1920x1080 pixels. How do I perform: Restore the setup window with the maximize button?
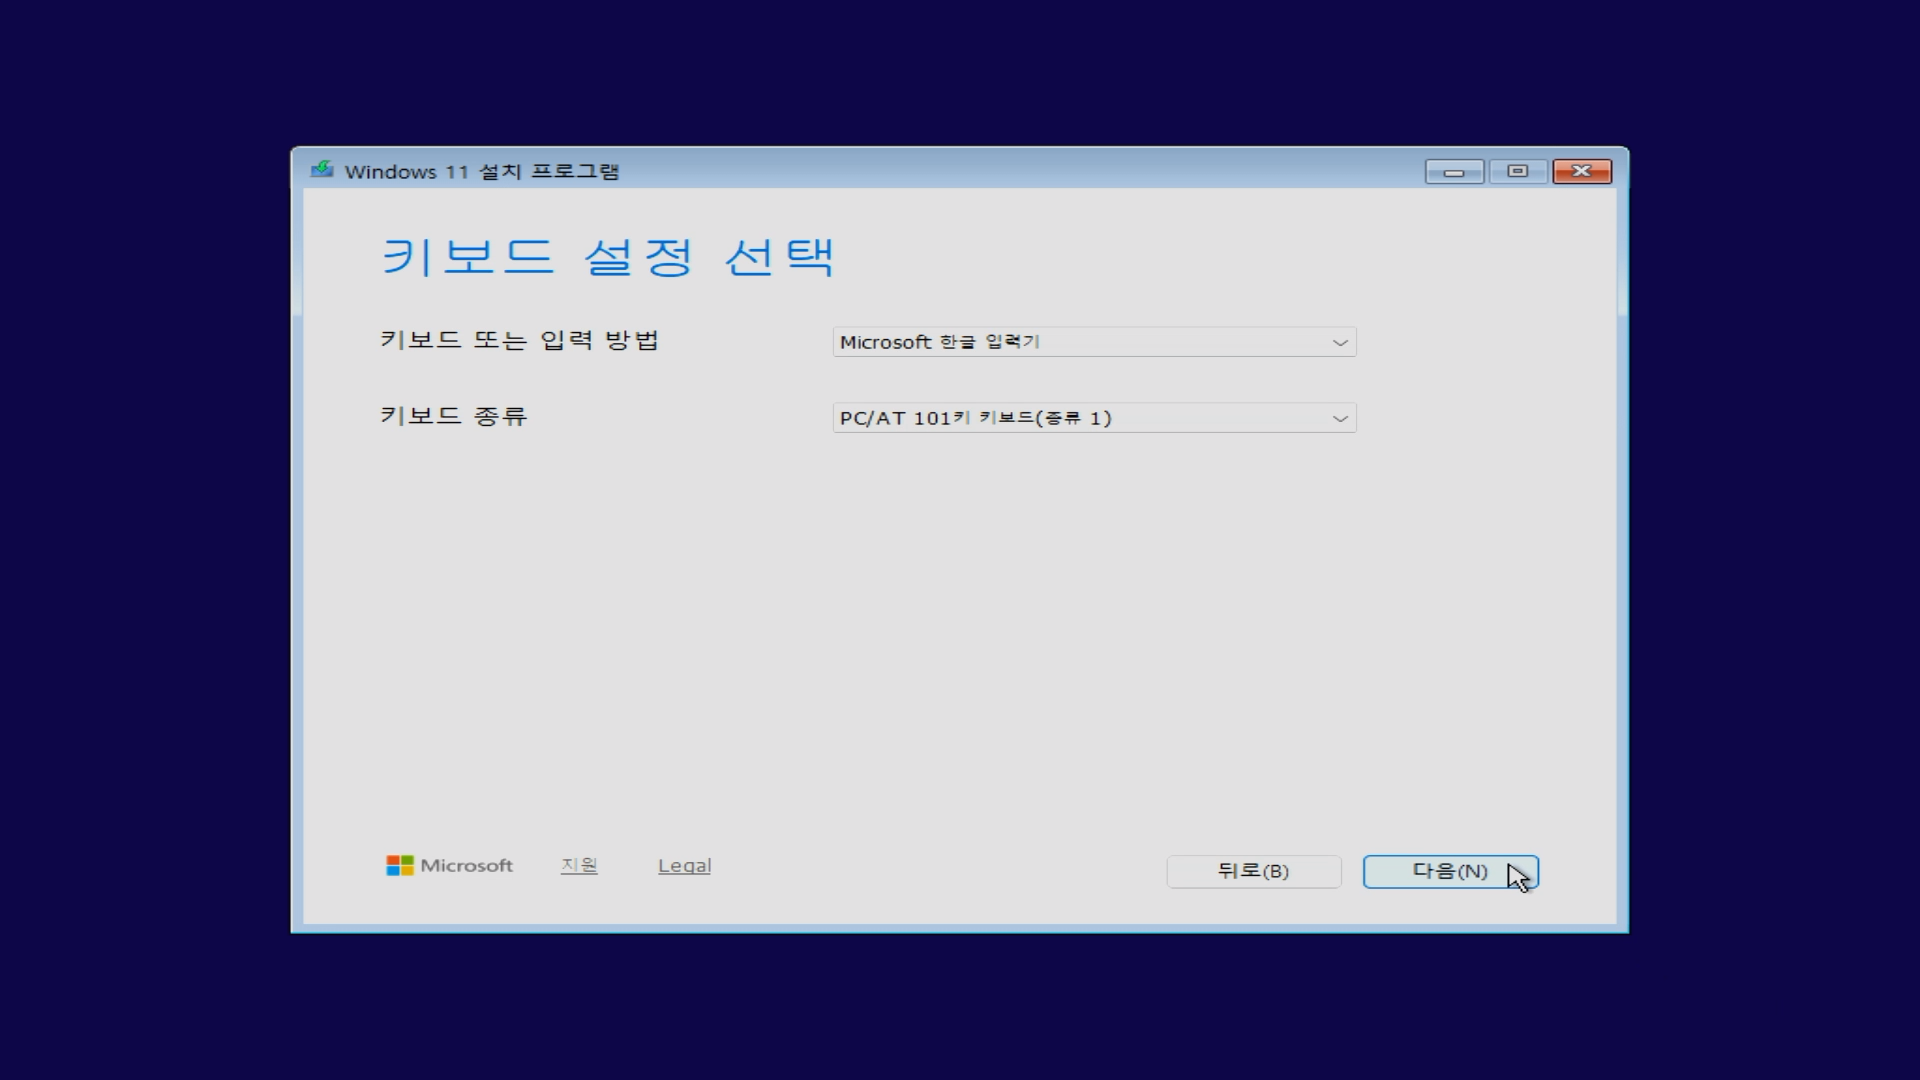pyautogui.click(x=1518, y=171)
